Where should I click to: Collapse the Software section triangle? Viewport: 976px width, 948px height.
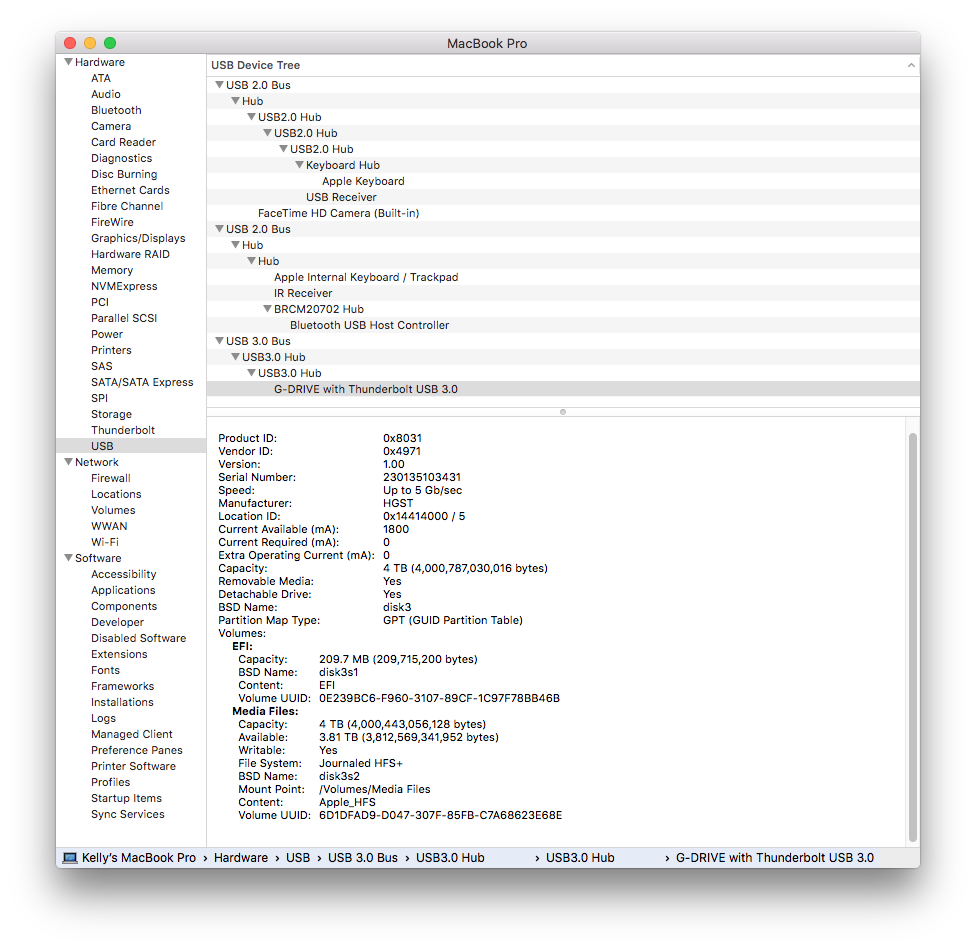pos(68,558)
